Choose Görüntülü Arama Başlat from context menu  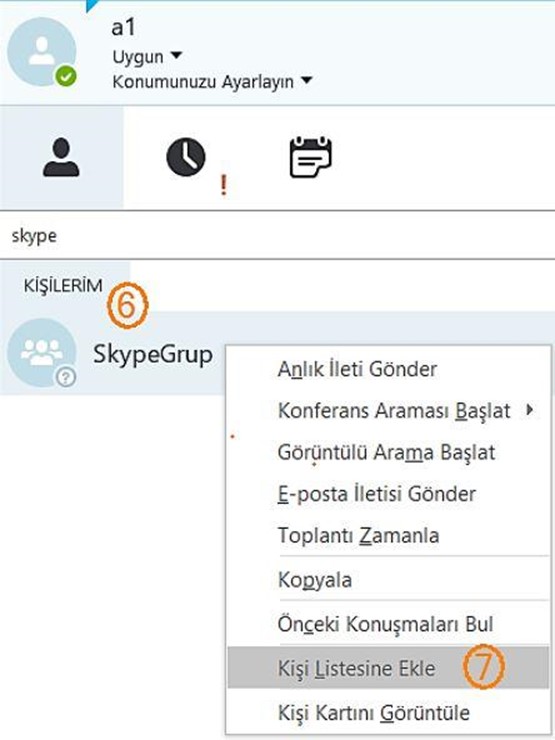coord(388,452)
